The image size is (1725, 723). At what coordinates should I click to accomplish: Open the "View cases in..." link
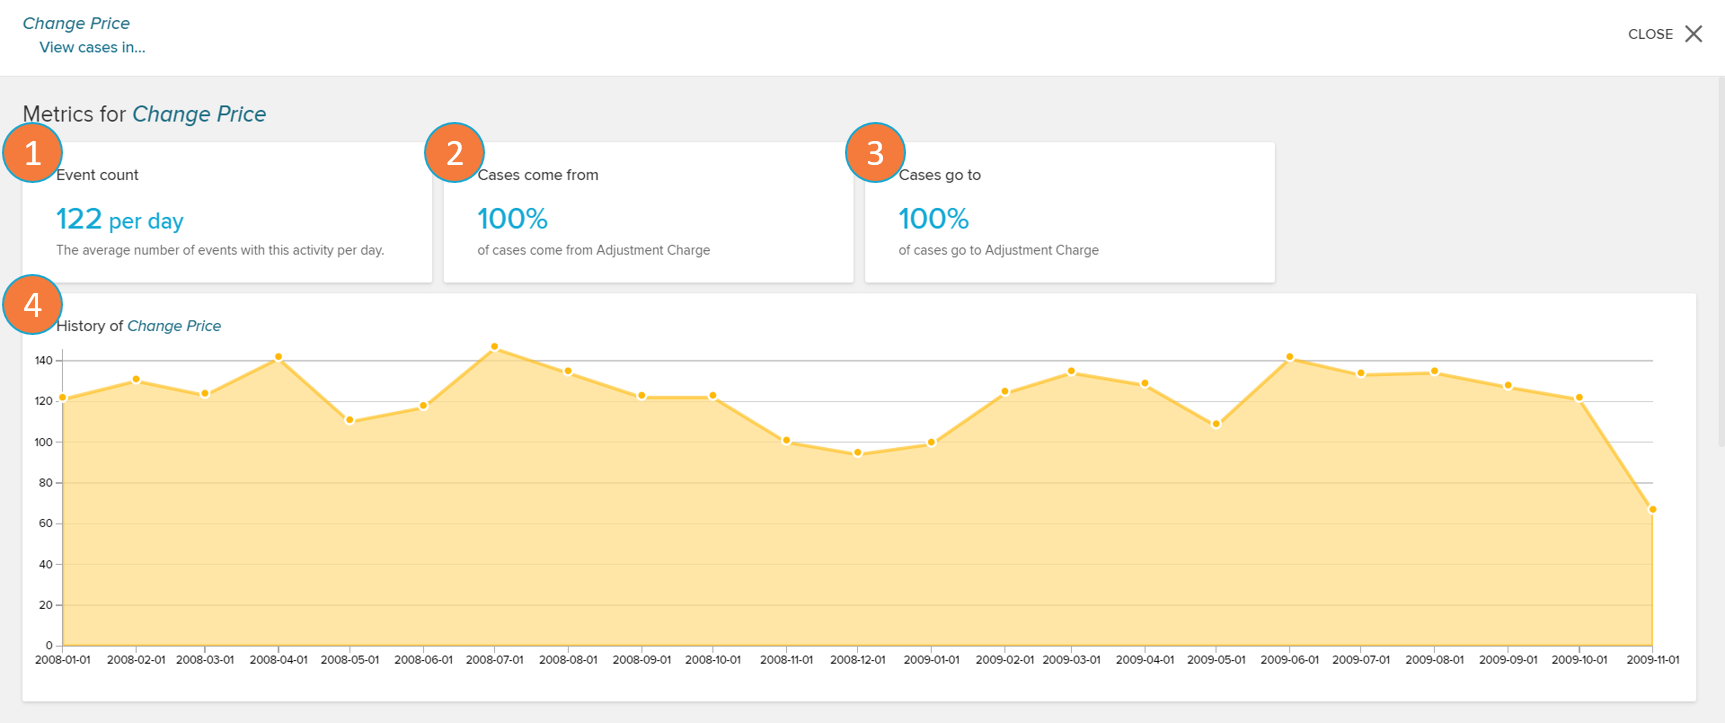92,47
